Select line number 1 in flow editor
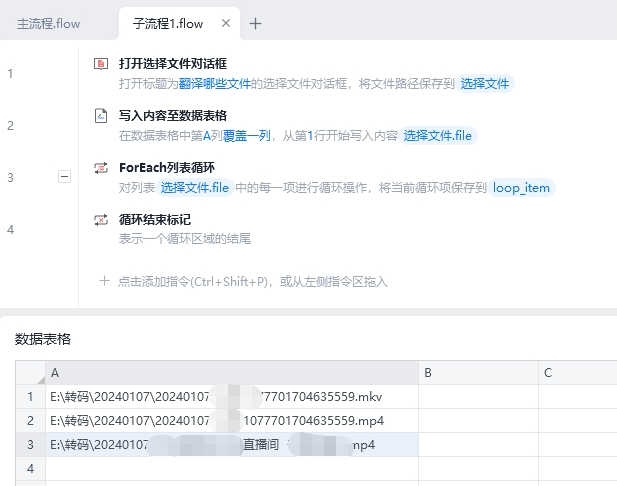 coord(10,74)
